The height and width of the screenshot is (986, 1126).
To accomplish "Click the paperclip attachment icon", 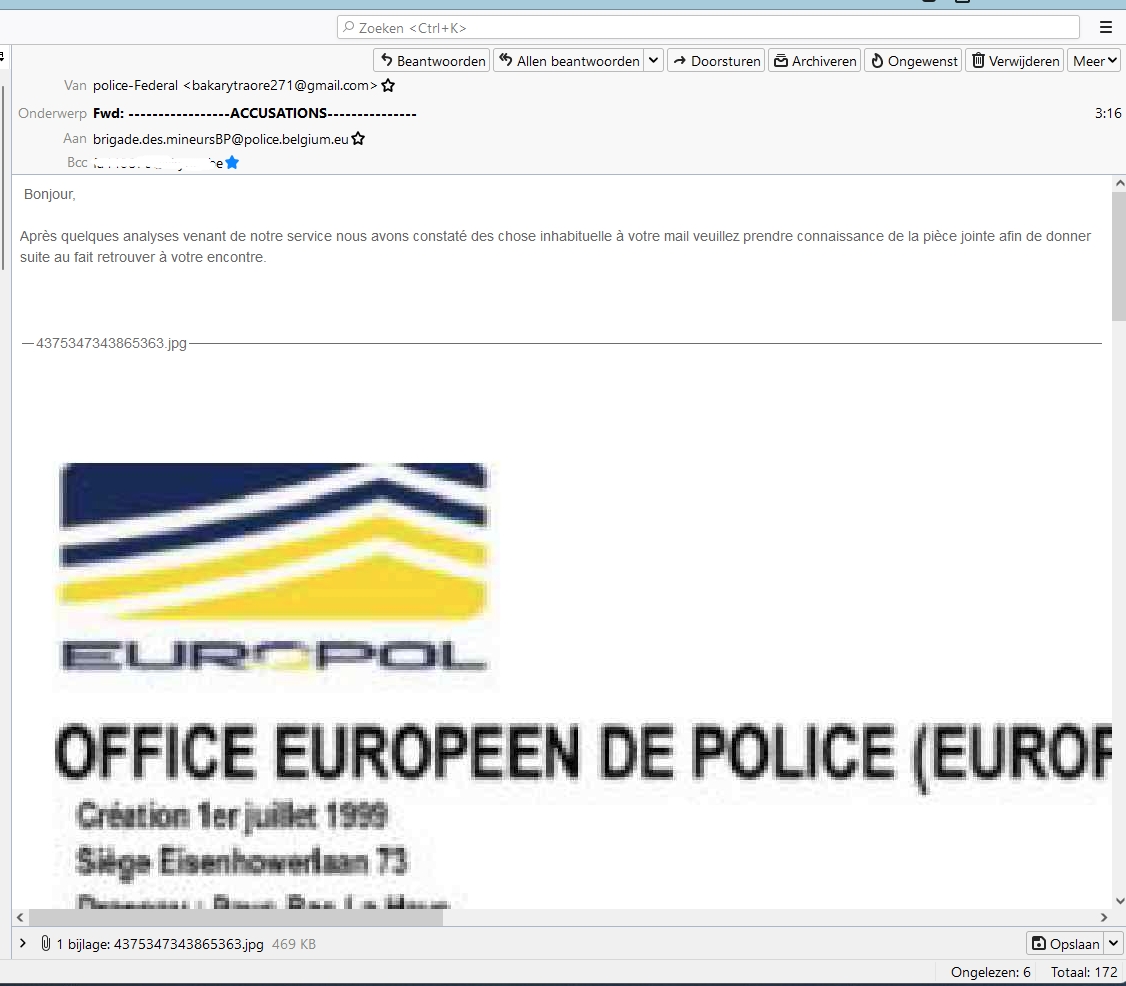I will pyautogui.click(x=46, y=943).
